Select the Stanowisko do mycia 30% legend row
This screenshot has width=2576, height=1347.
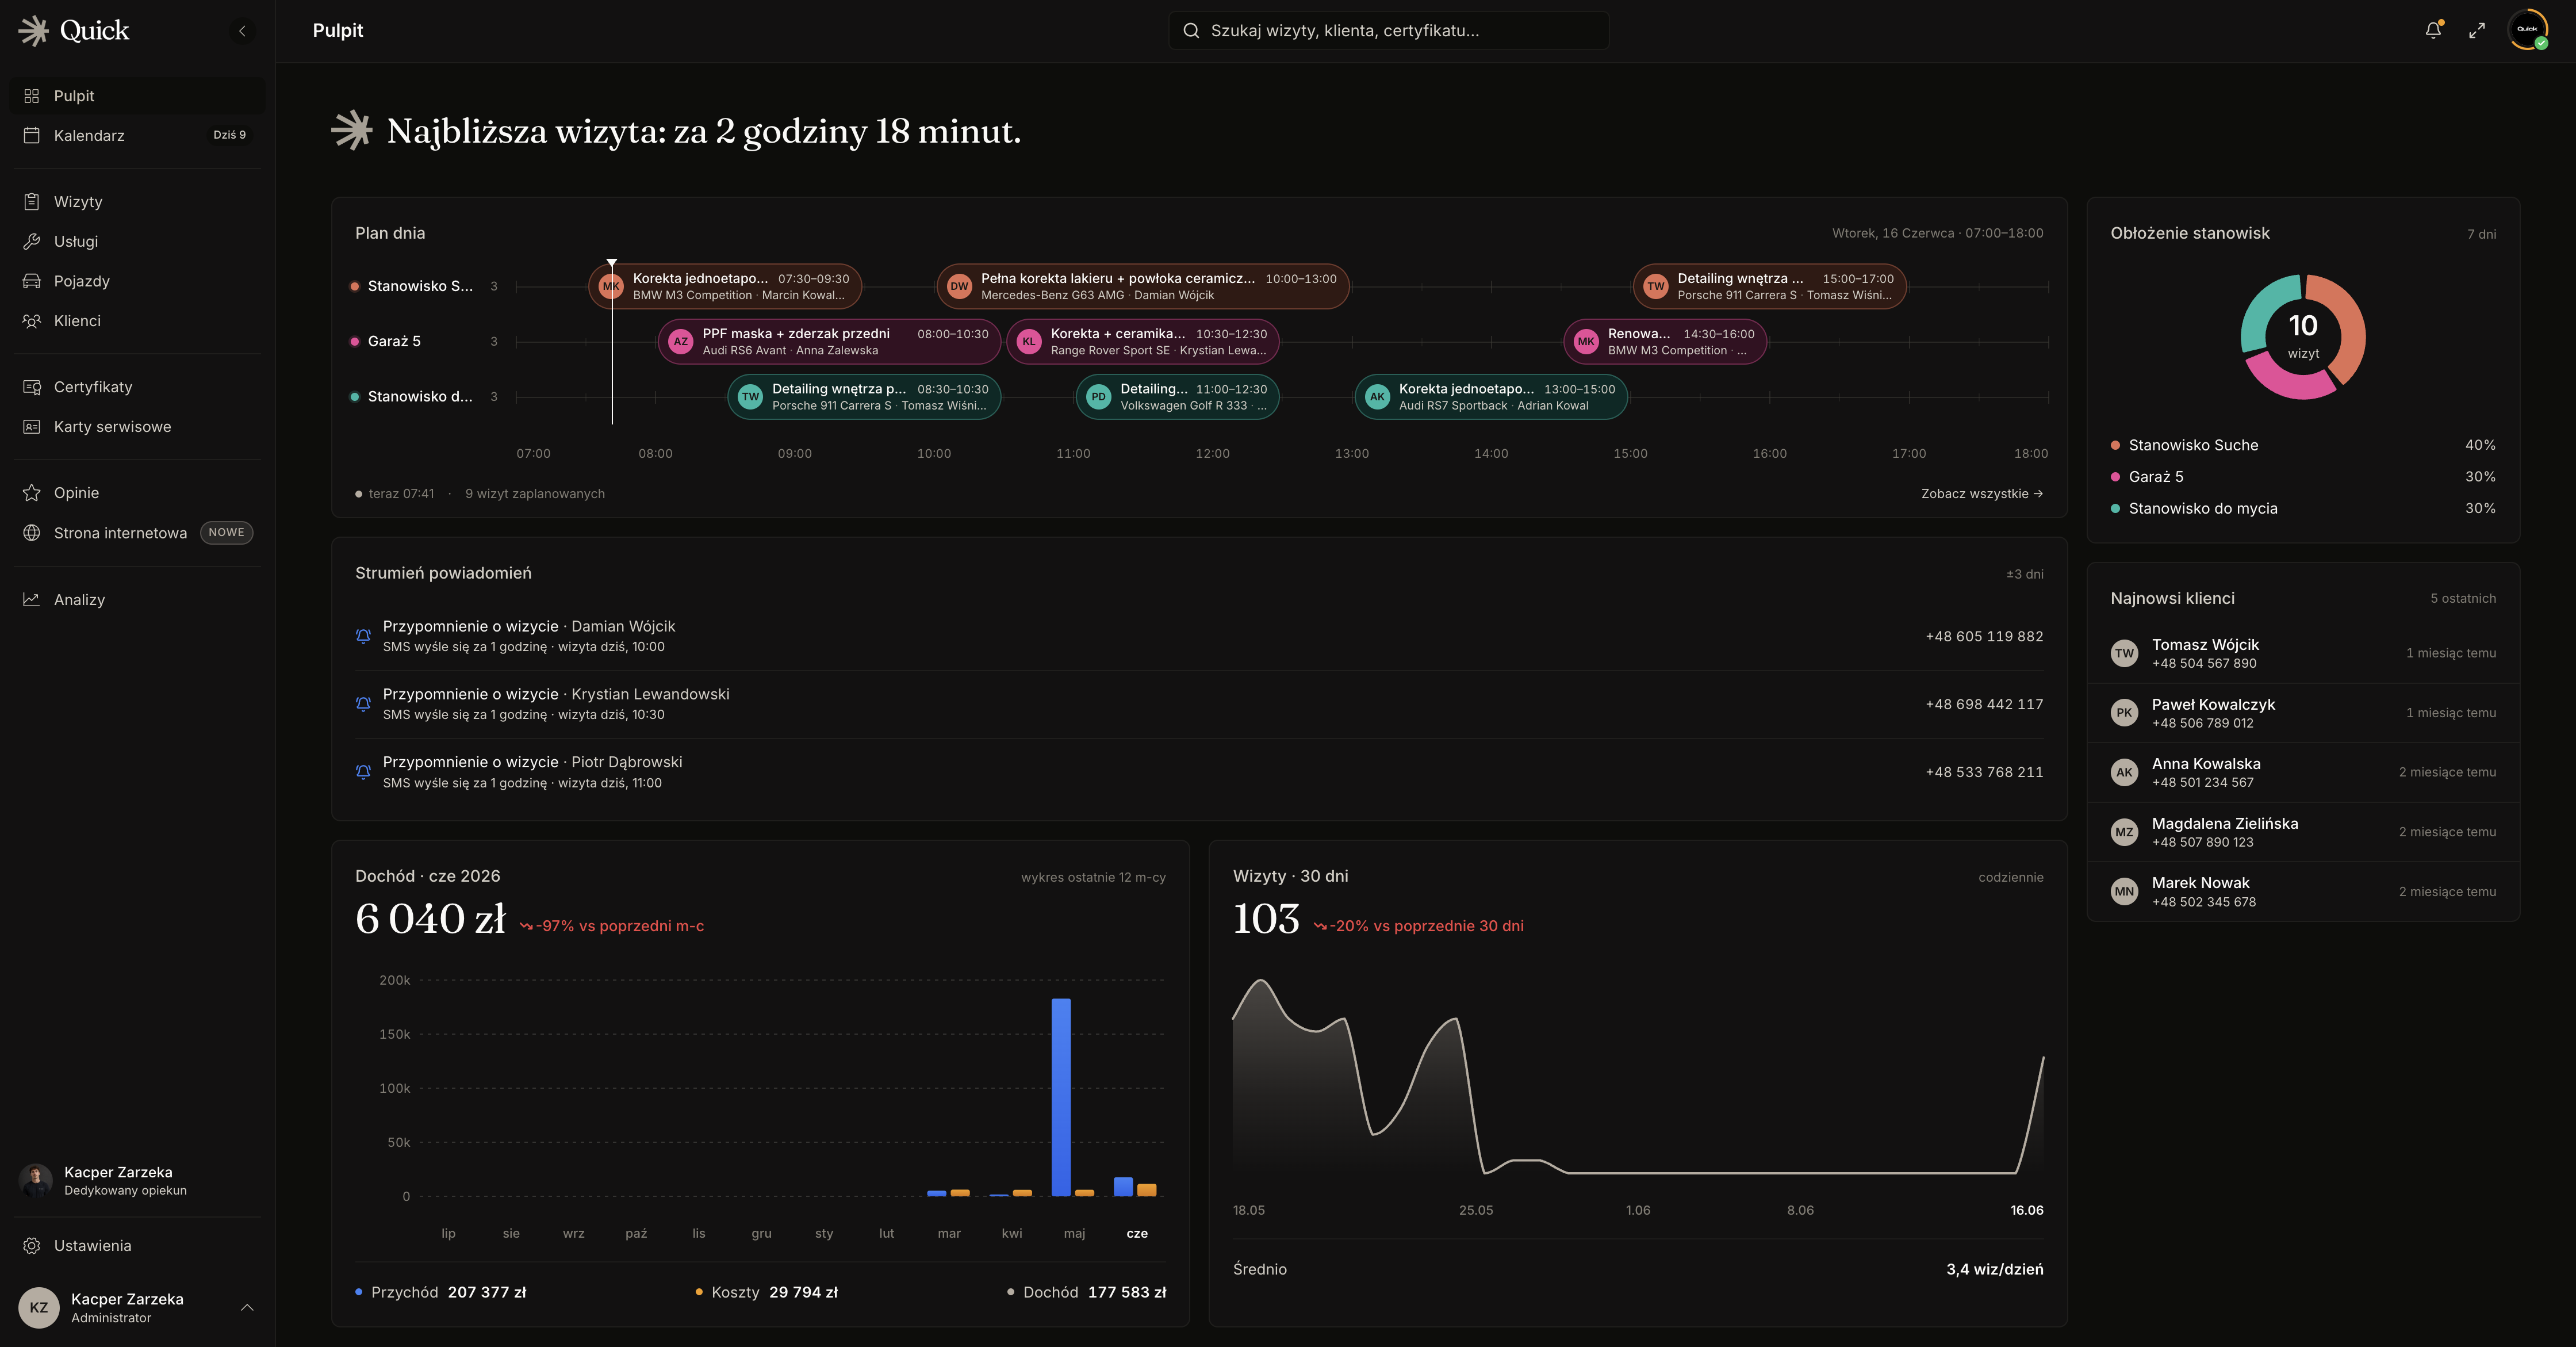pos(2302,508)
